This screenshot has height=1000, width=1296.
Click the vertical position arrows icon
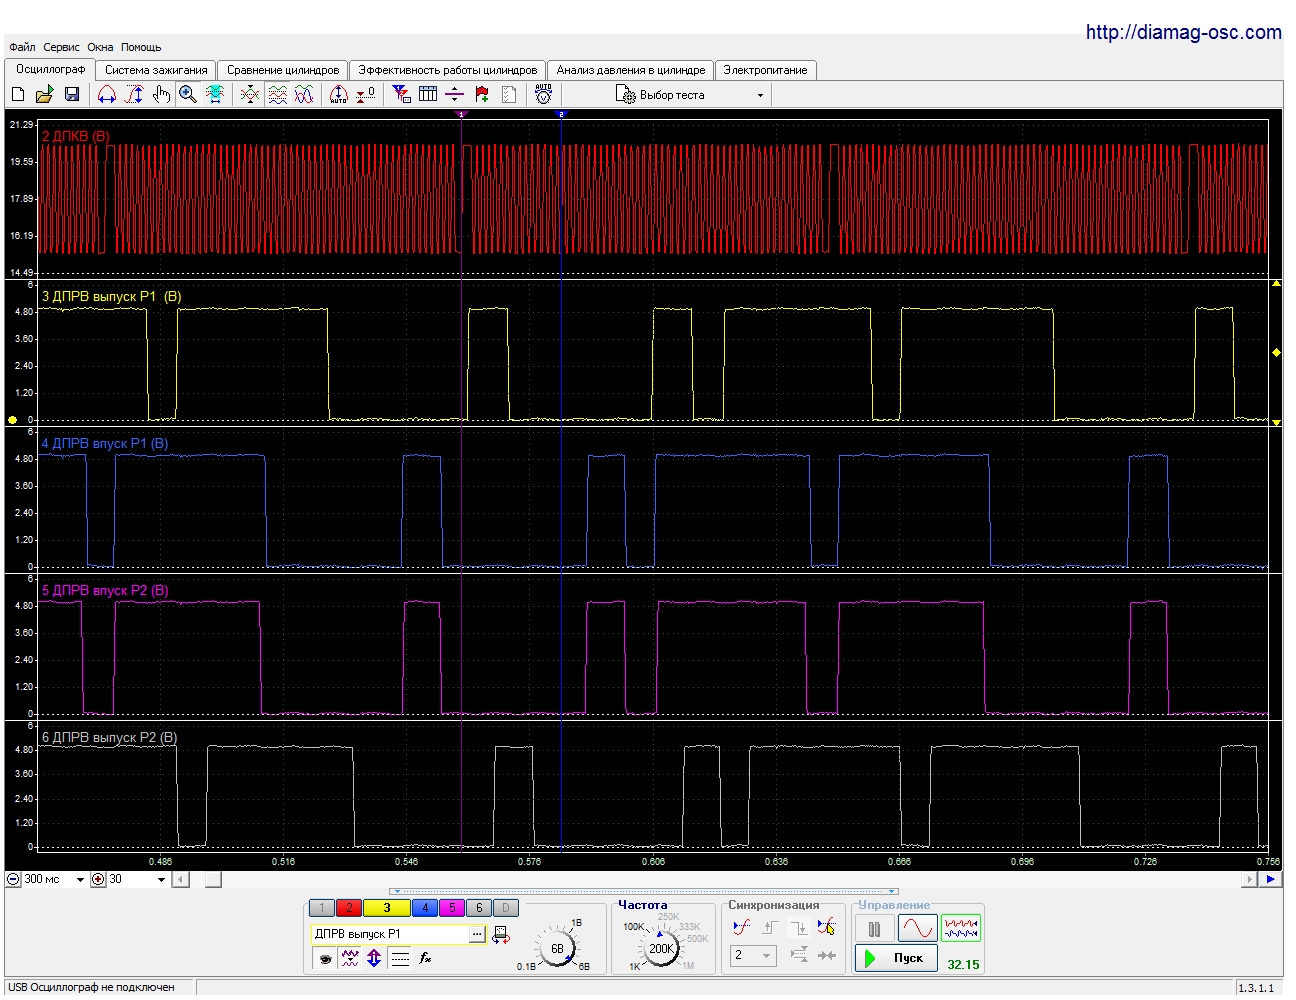[374, 958]
